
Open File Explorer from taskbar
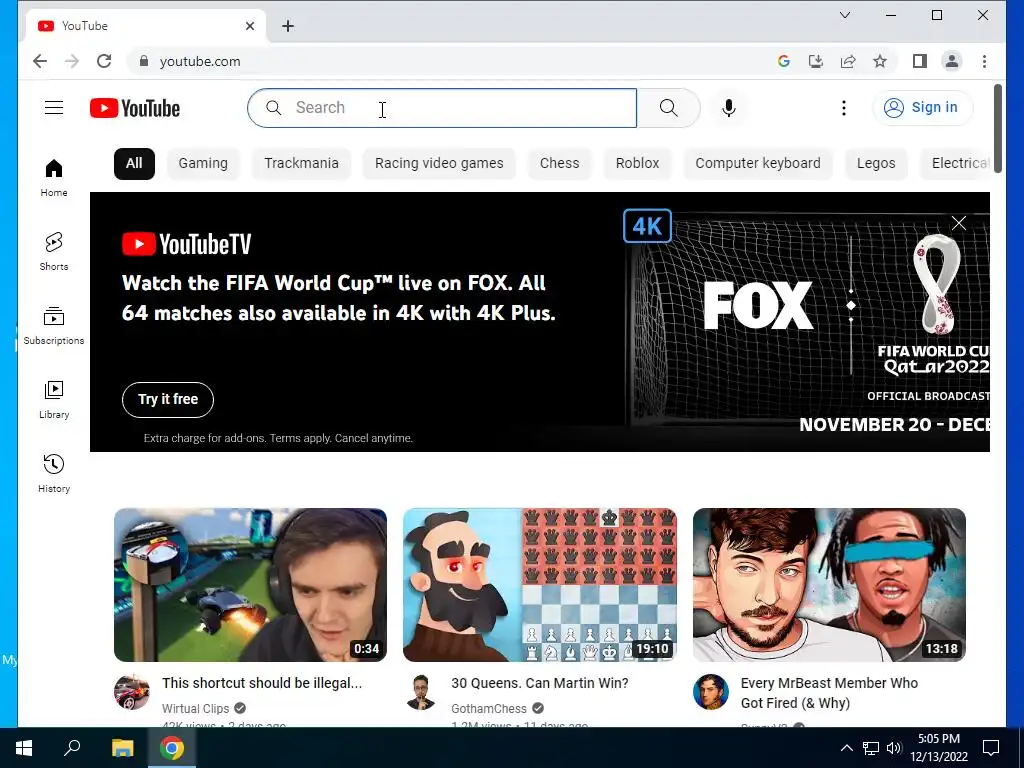click(x=122, y=748)
